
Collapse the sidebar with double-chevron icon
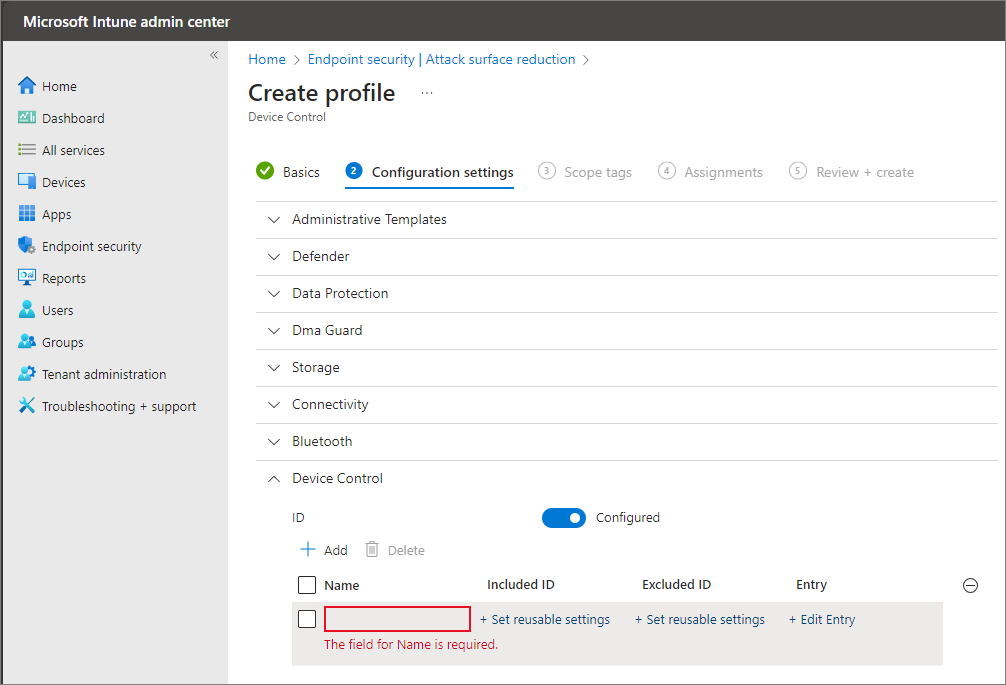[213, 55]
